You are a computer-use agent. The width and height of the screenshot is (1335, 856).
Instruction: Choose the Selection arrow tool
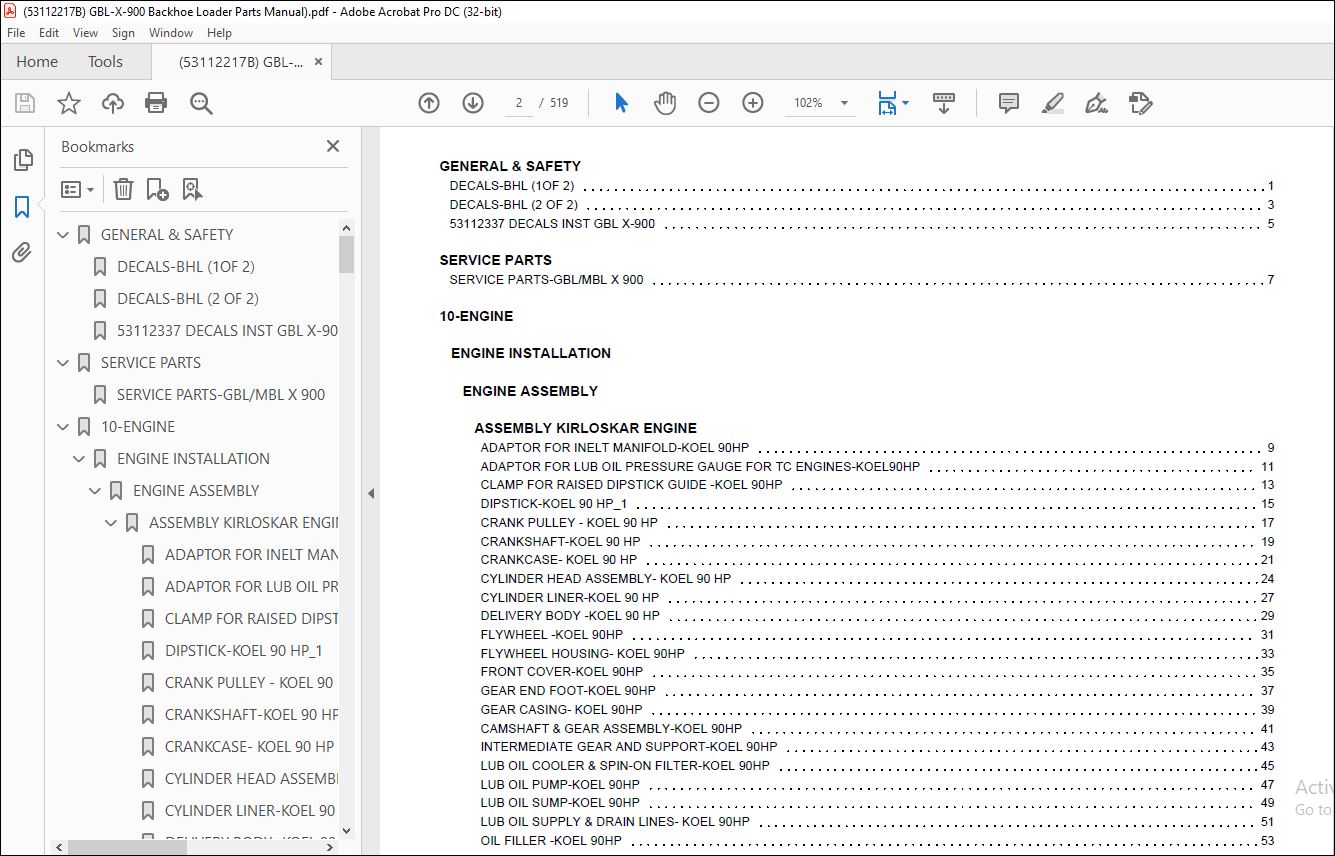pyautogui.click(x=621, y=103)
